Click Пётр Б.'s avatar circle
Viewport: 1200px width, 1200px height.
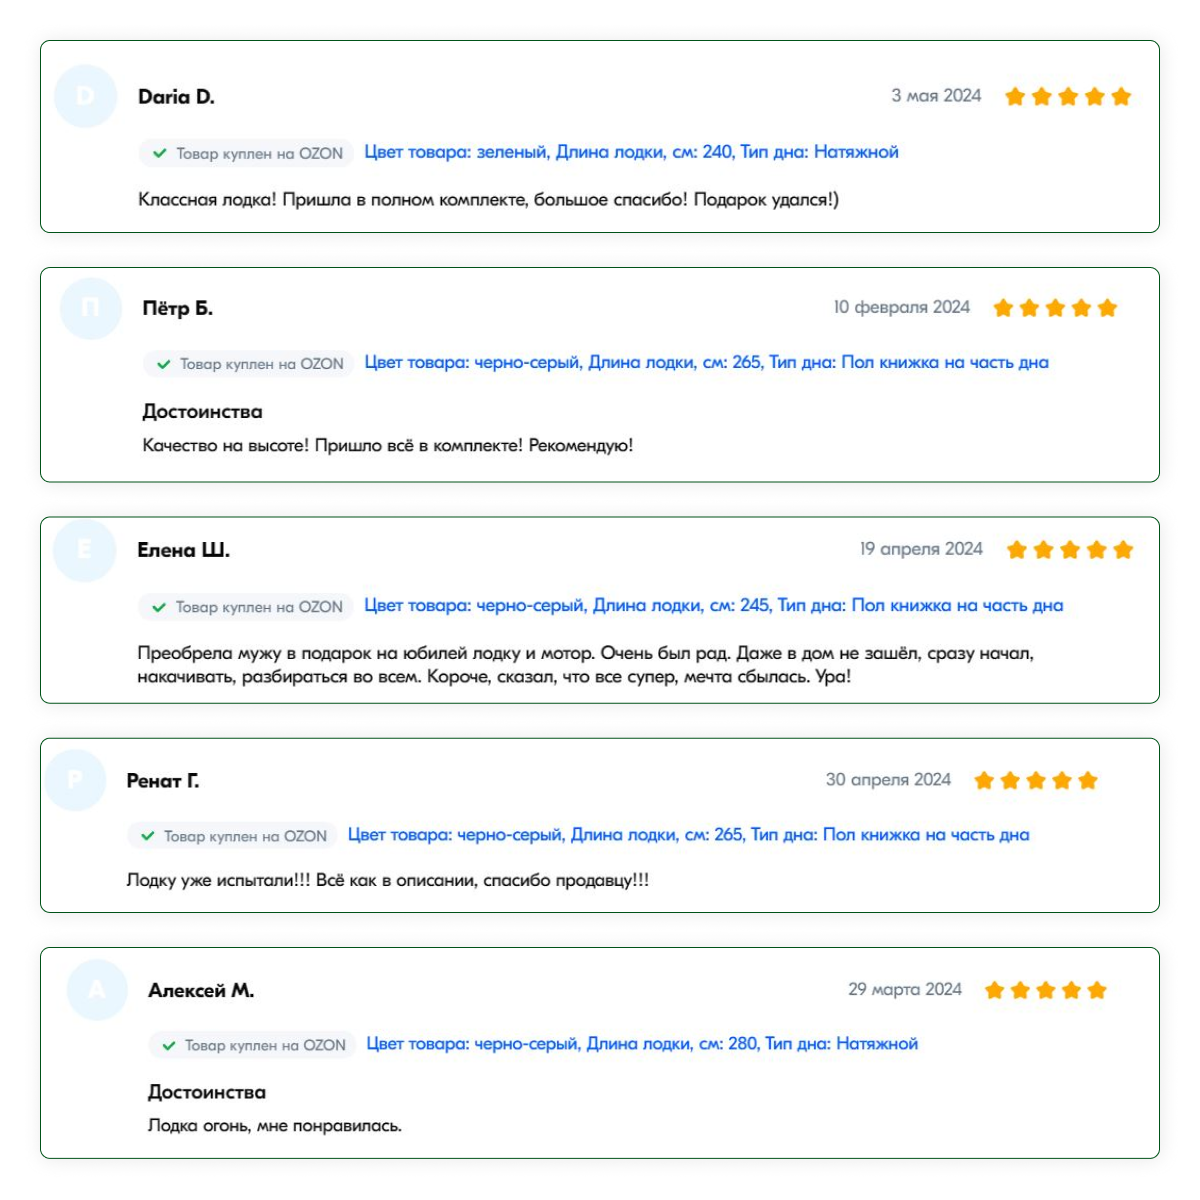click(90, 308)
